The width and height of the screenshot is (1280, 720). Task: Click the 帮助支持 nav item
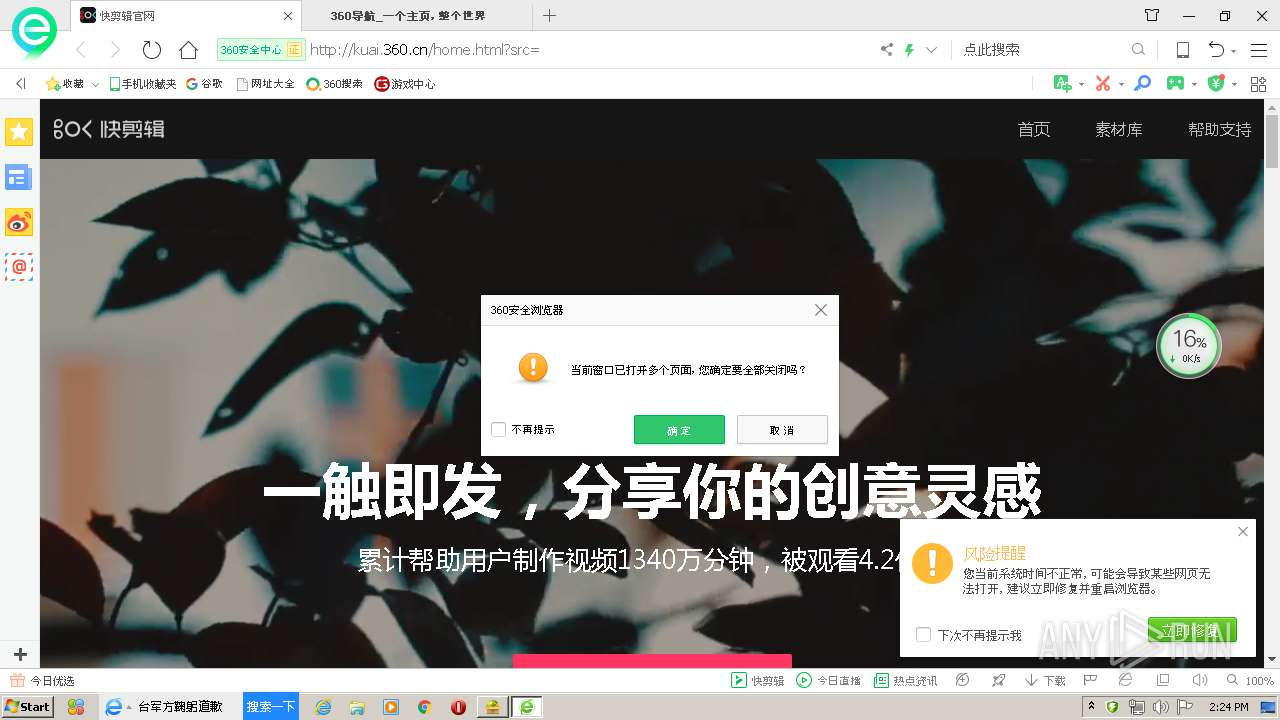(1220, 129)
